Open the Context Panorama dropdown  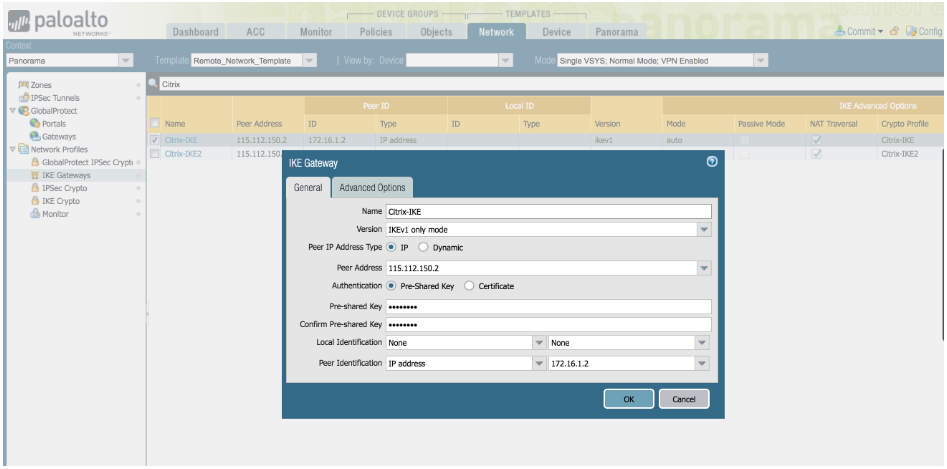(x=126, y=60)
